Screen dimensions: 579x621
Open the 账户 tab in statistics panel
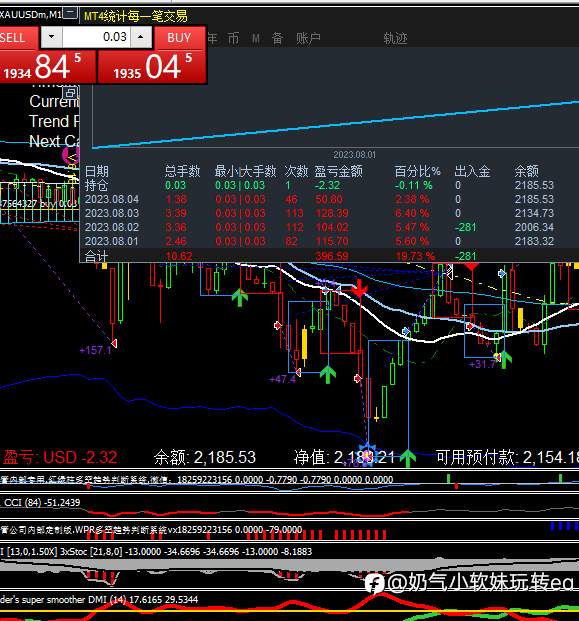click(x=308, y=38)
